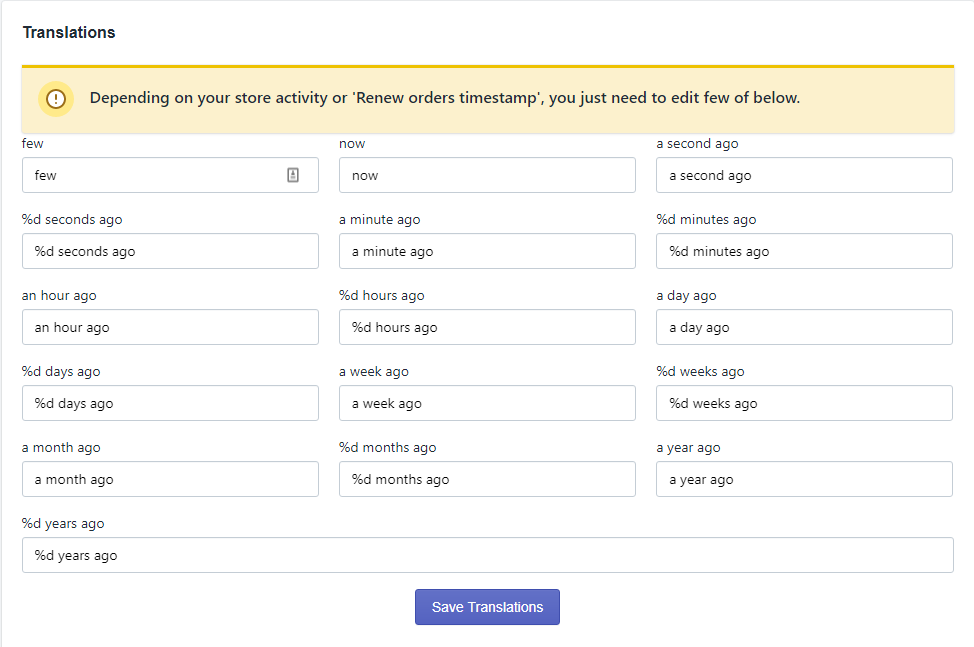Click into the 'a month ago' field
Image resolution: width=974 pixels, height=647 pixels.
170,479
